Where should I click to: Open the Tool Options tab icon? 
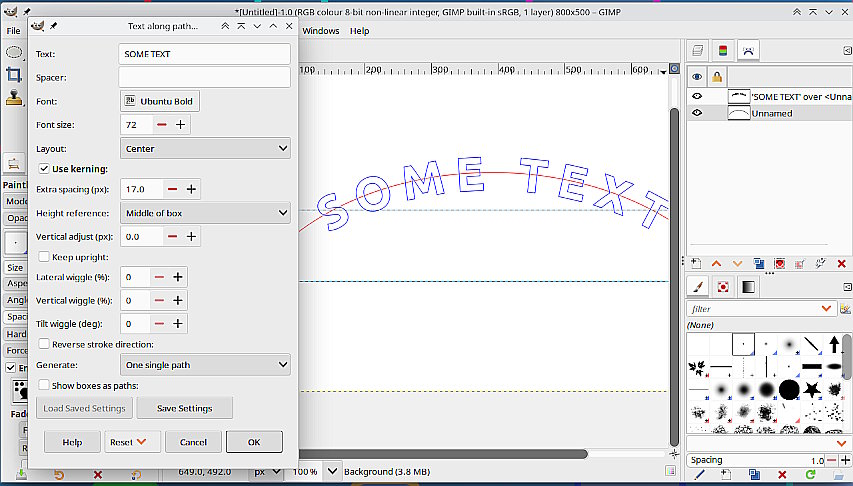(14, 164)
